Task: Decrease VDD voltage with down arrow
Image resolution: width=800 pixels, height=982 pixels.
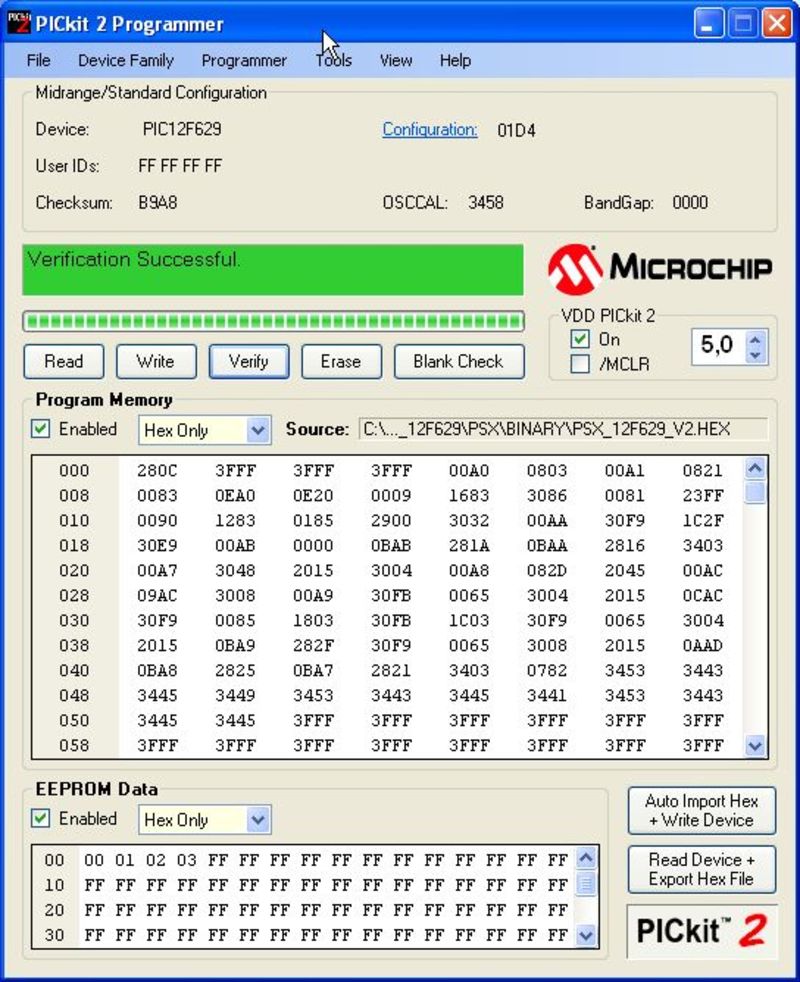Action: pyautogui.click(x=756, y=354)
